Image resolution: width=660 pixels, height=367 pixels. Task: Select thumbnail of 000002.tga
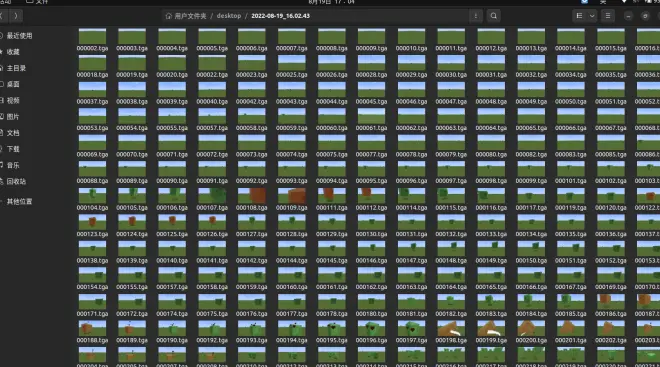click(92, 36)
